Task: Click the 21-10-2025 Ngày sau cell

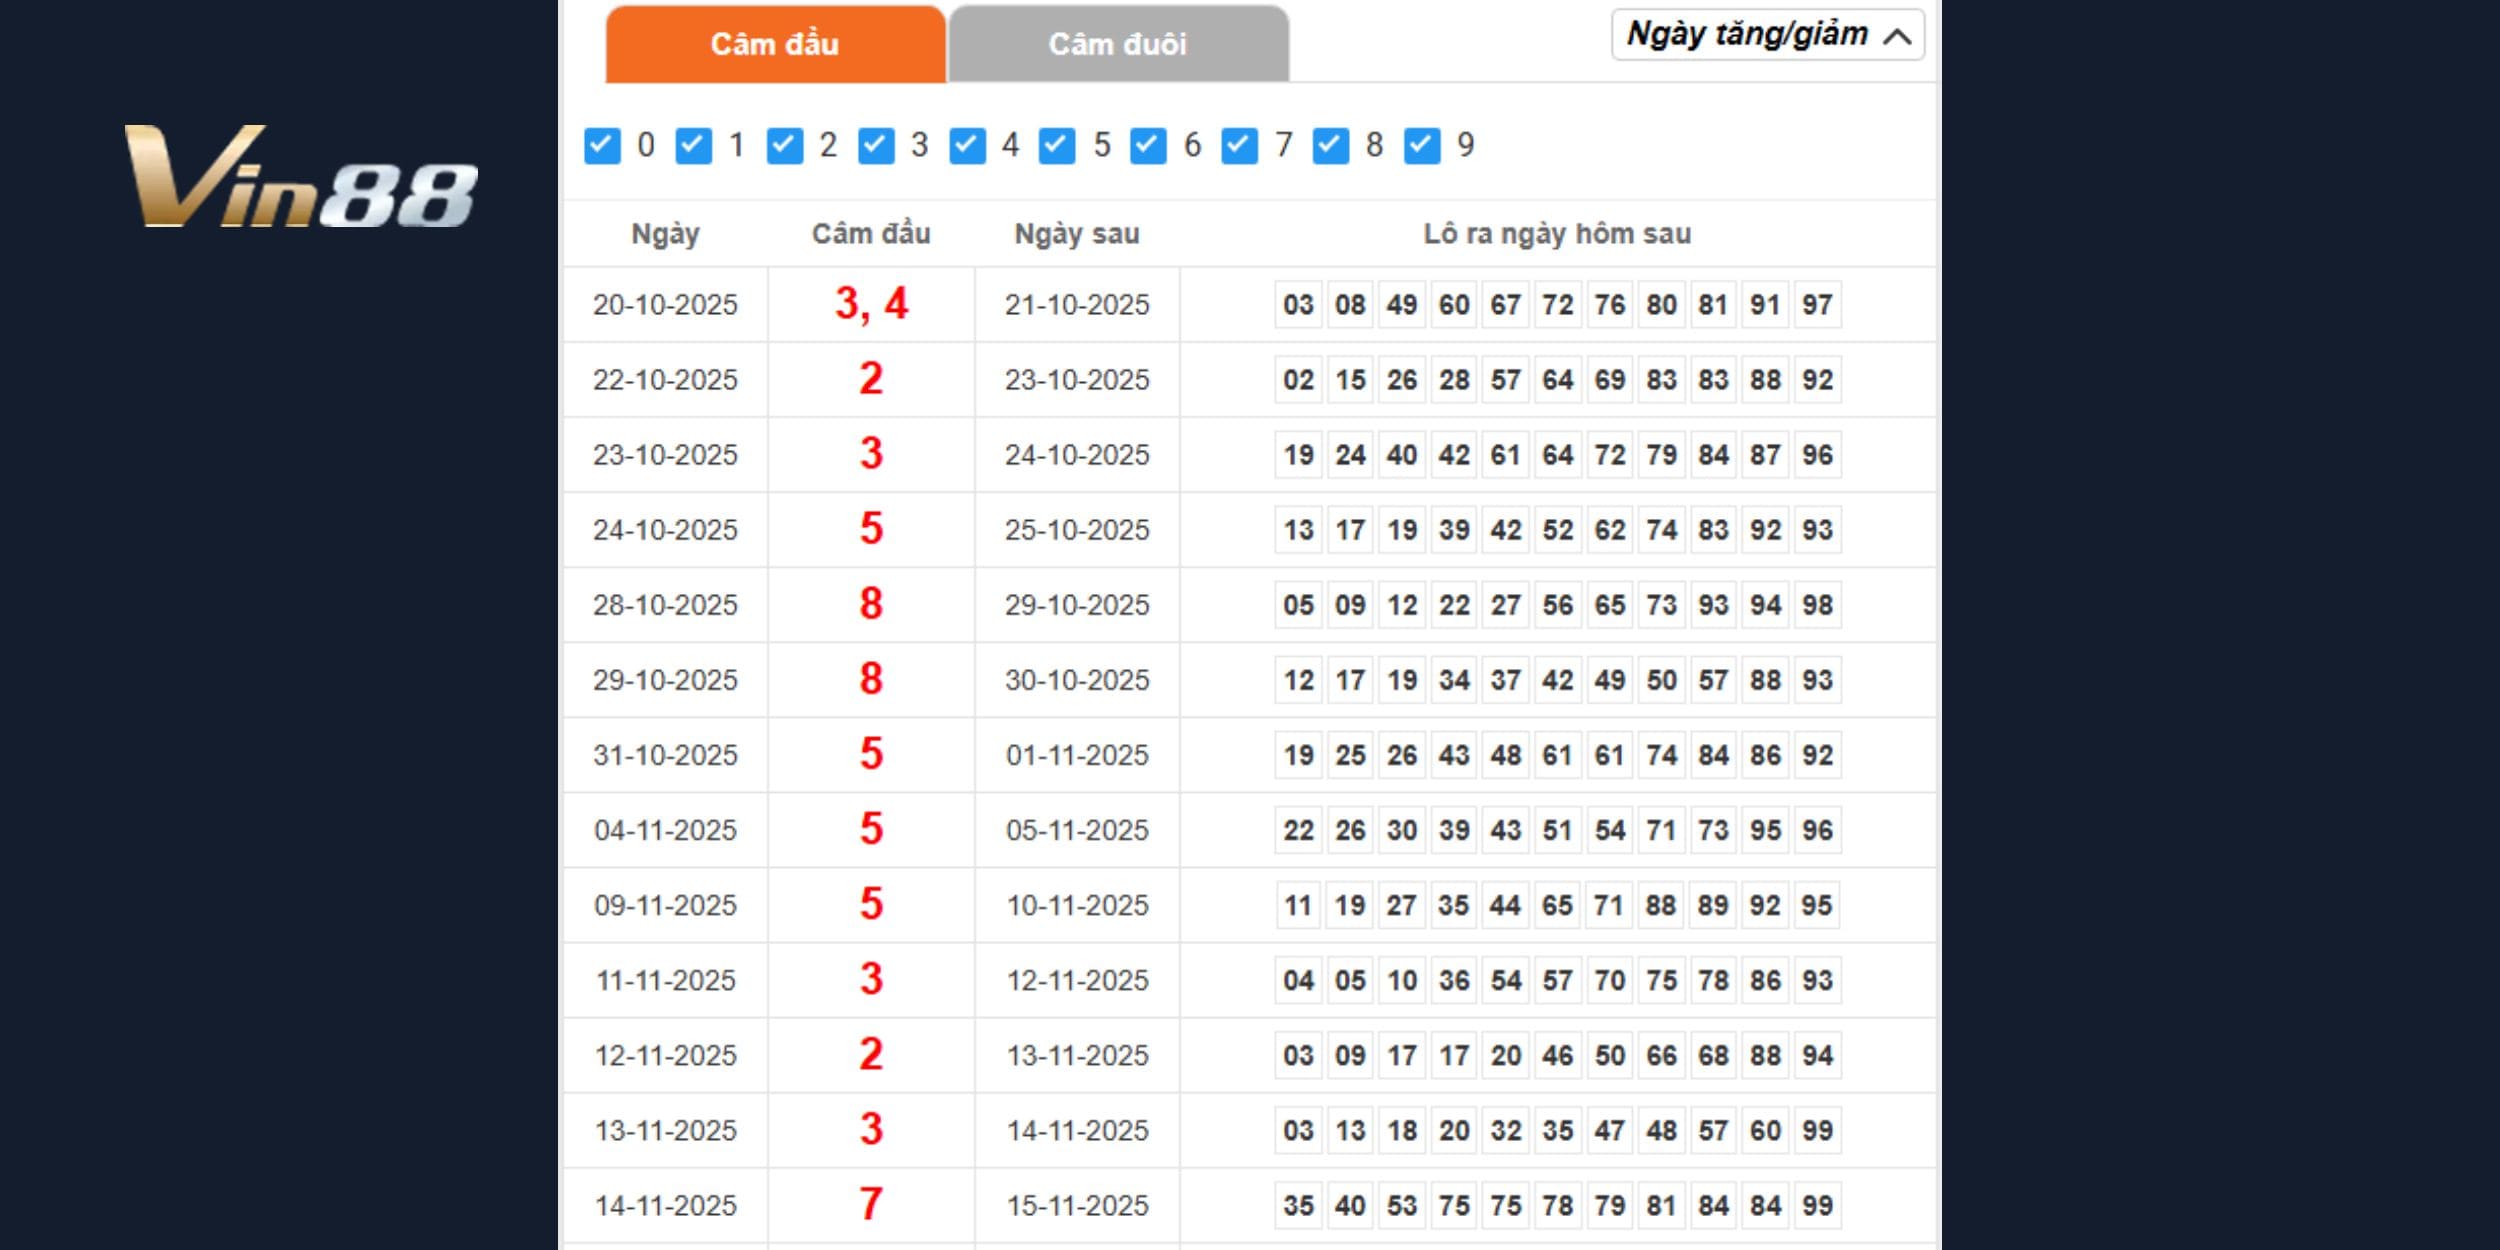Action: [1077, 304]
